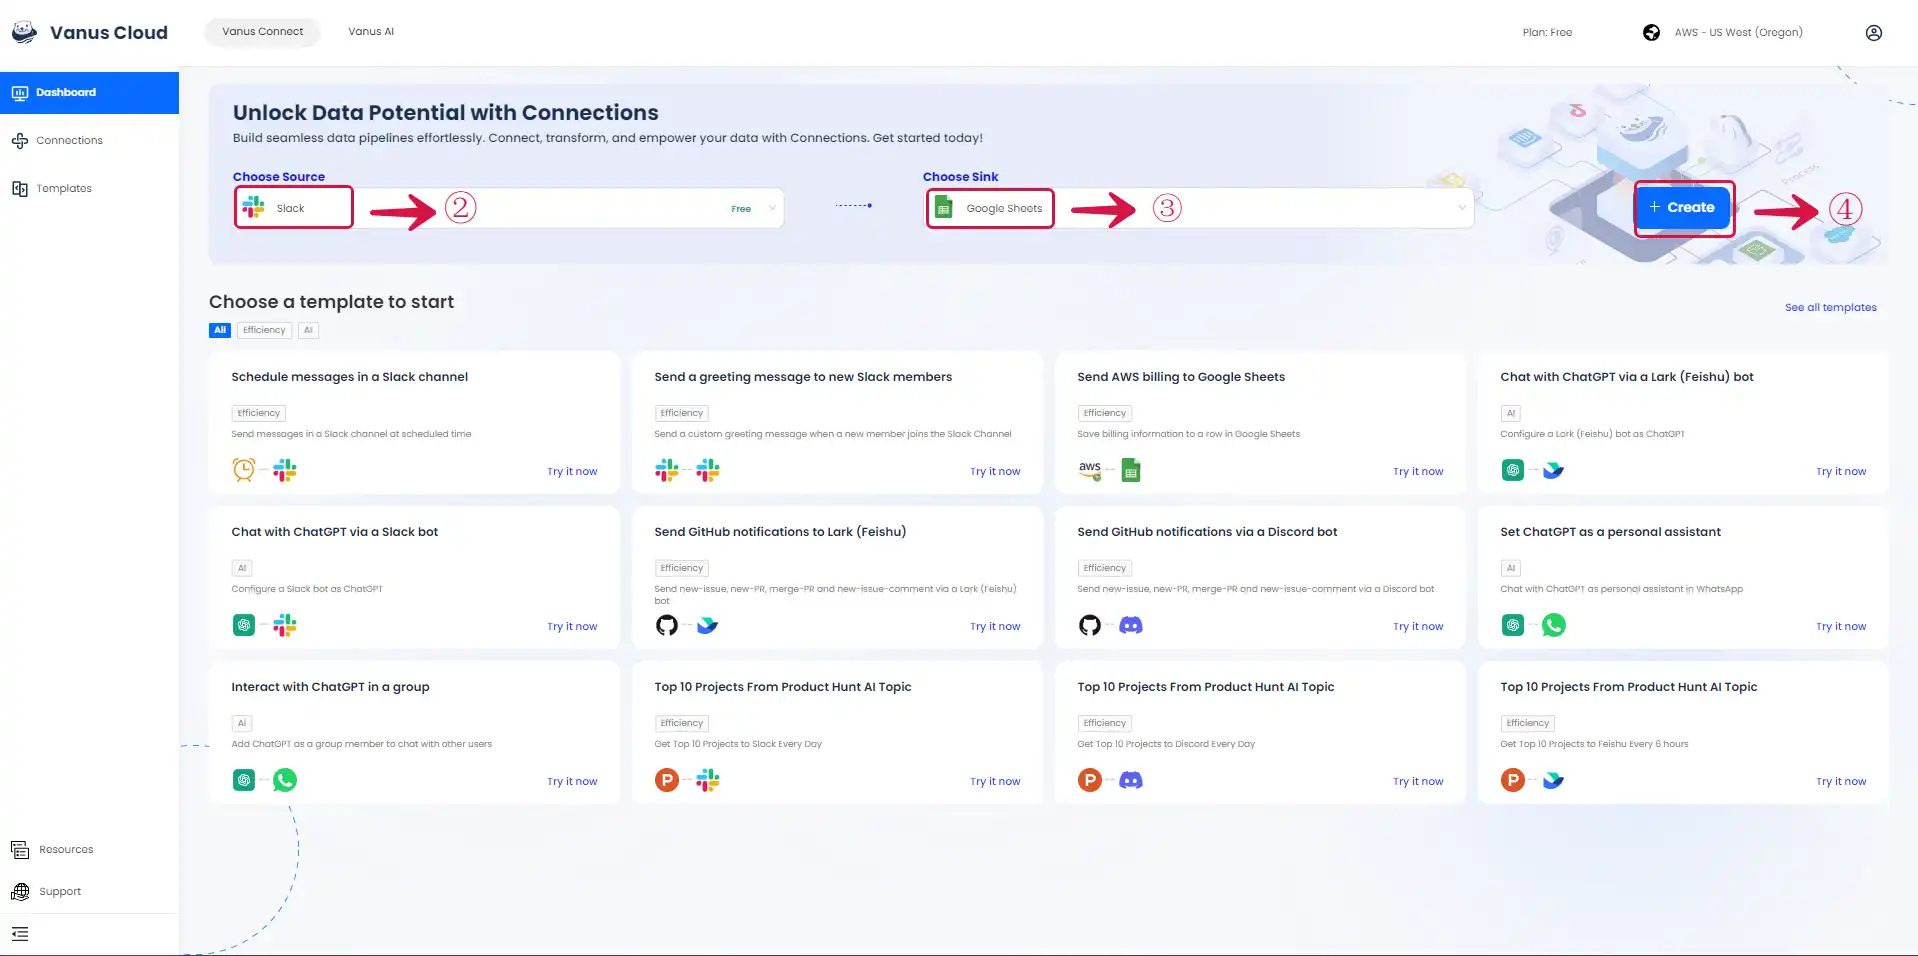Click Set ChatGPT as a personal assistant title
Viewport: 1918px width, 956px height.
[1610, 532]
